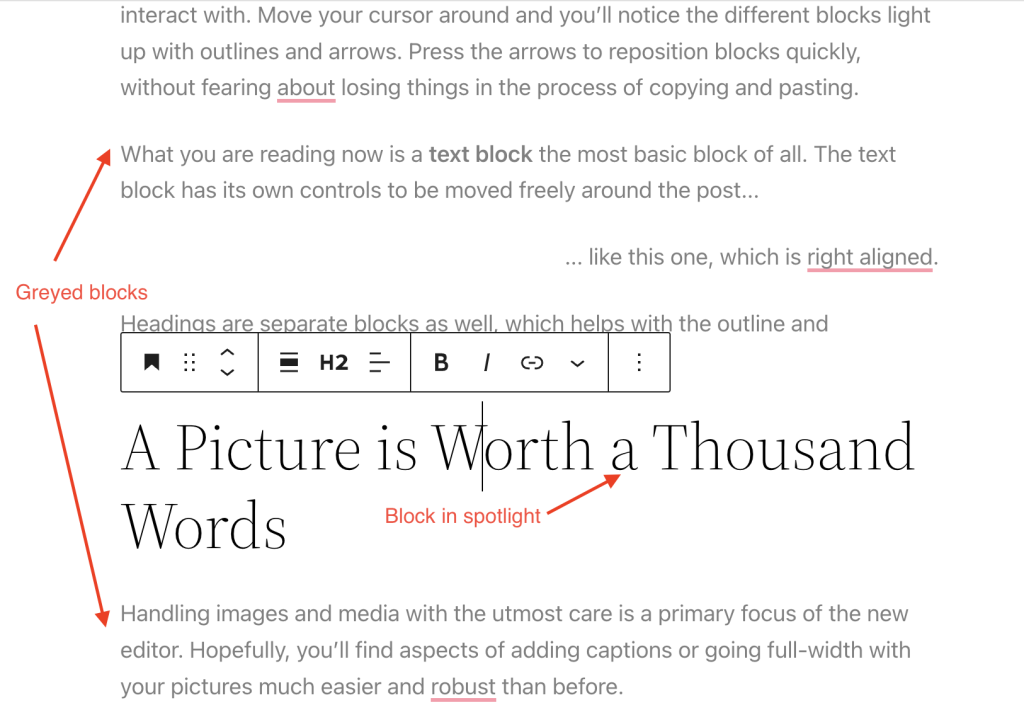Toggle italic formatting
Viewport: 1024px width, 722px height.
pos(486,362)
